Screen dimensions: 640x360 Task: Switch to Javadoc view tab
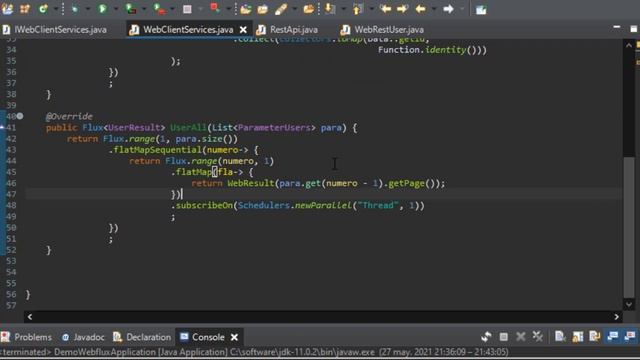click(83, 337)
